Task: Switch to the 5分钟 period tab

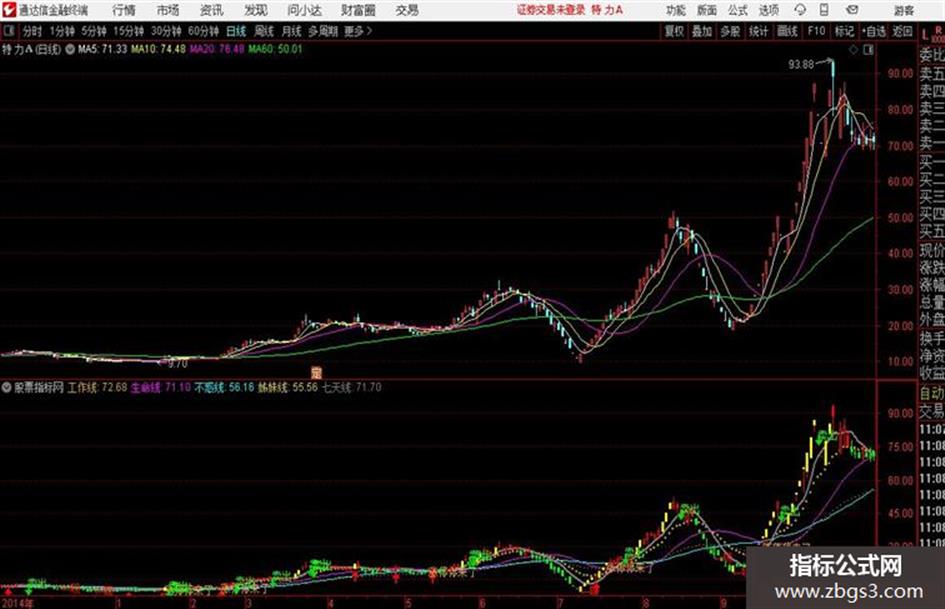Action: click(x=94, y=31)
